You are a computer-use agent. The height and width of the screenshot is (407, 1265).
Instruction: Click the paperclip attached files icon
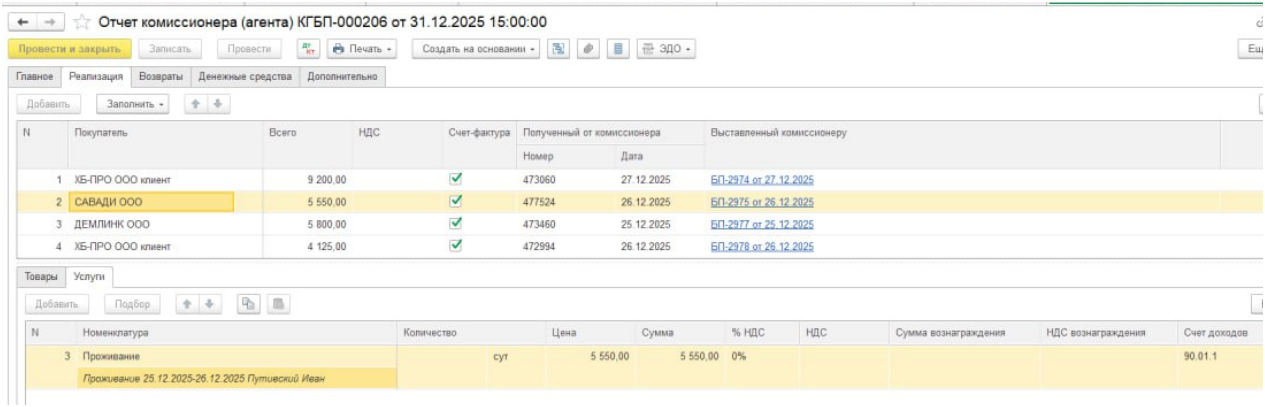coord(592,48)
